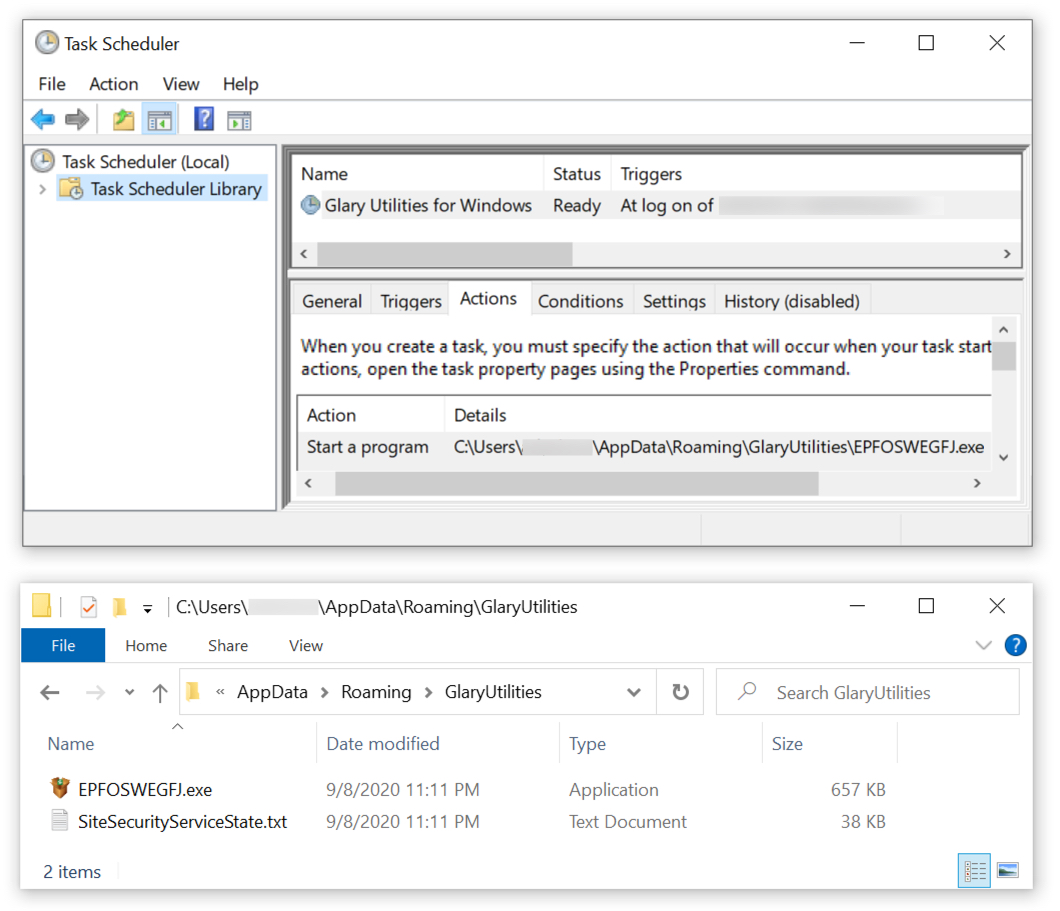The height and width of the screenshot is (911, 1060).
Task: Click the Status column header
Action: [577, 174]
